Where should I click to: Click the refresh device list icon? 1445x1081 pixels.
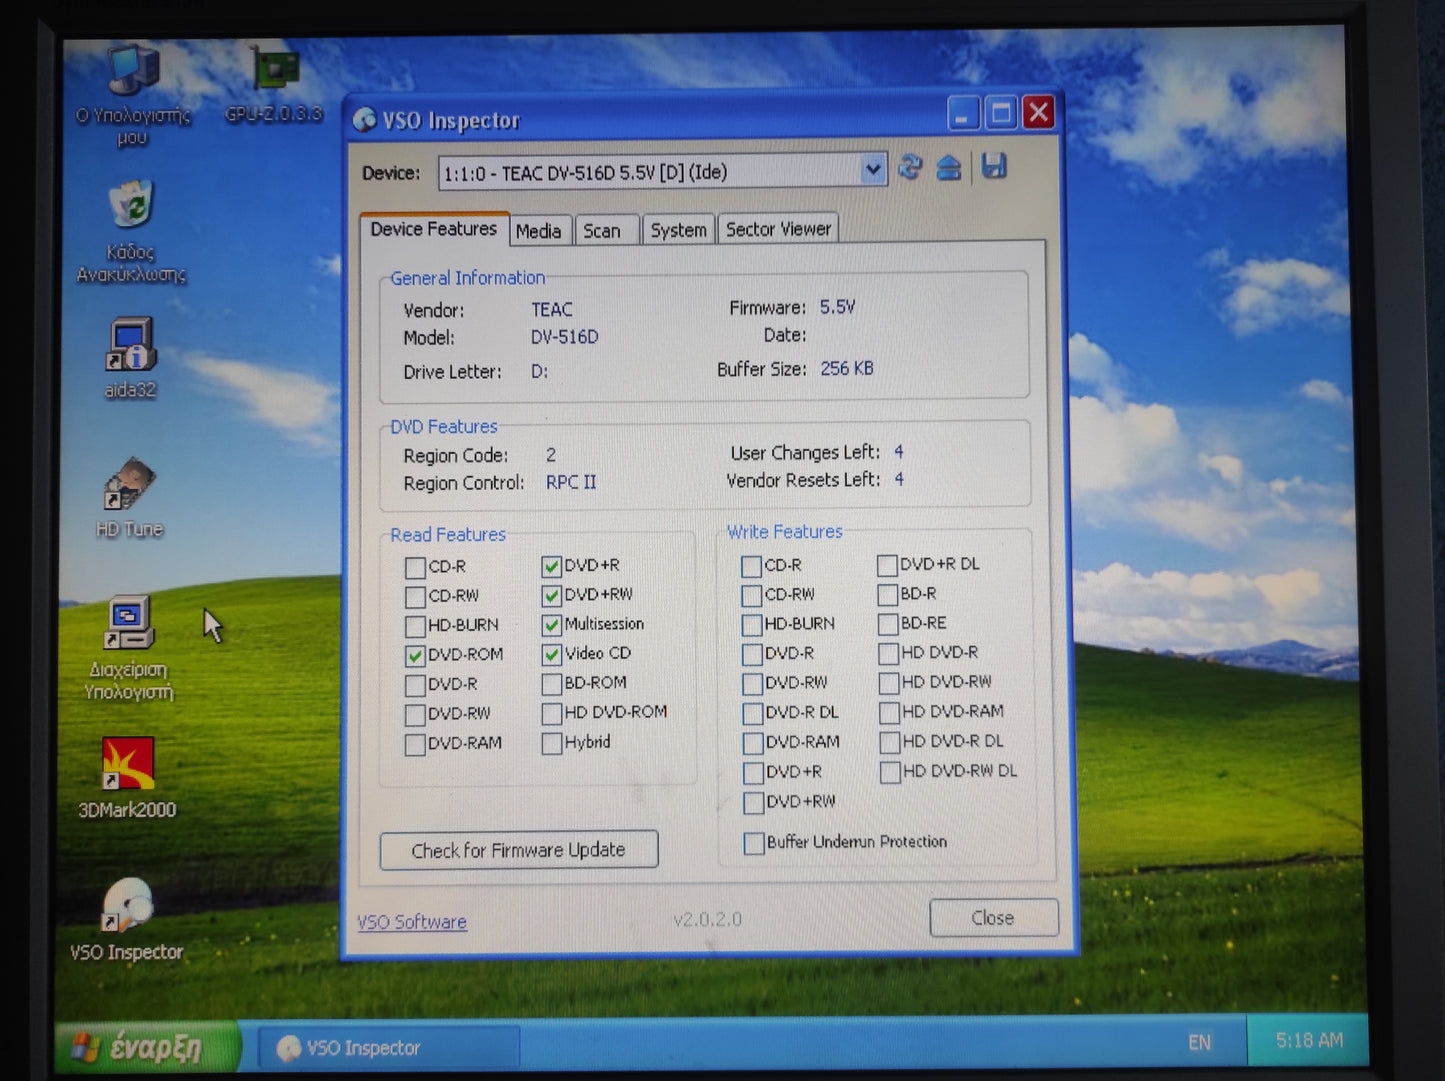click(910, 168)
